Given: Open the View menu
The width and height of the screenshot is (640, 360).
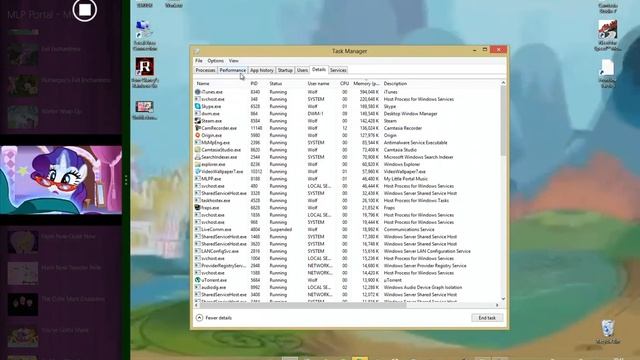Looking at the screenshot, I should (233, 61).
